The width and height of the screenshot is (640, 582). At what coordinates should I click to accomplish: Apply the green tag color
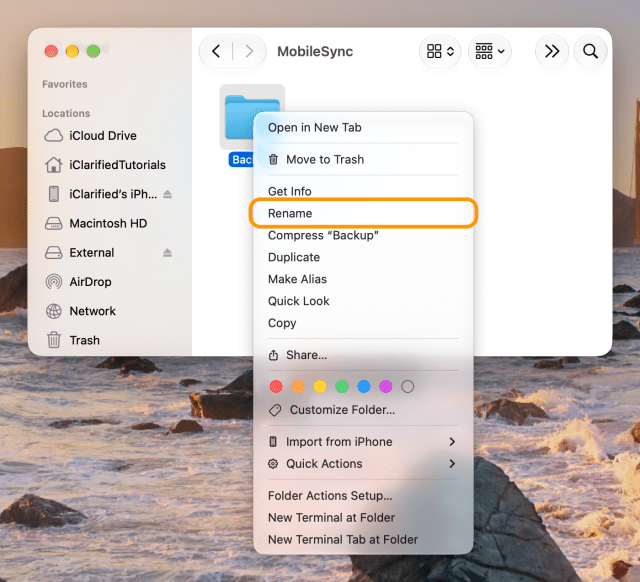click(x=342, y=387)
